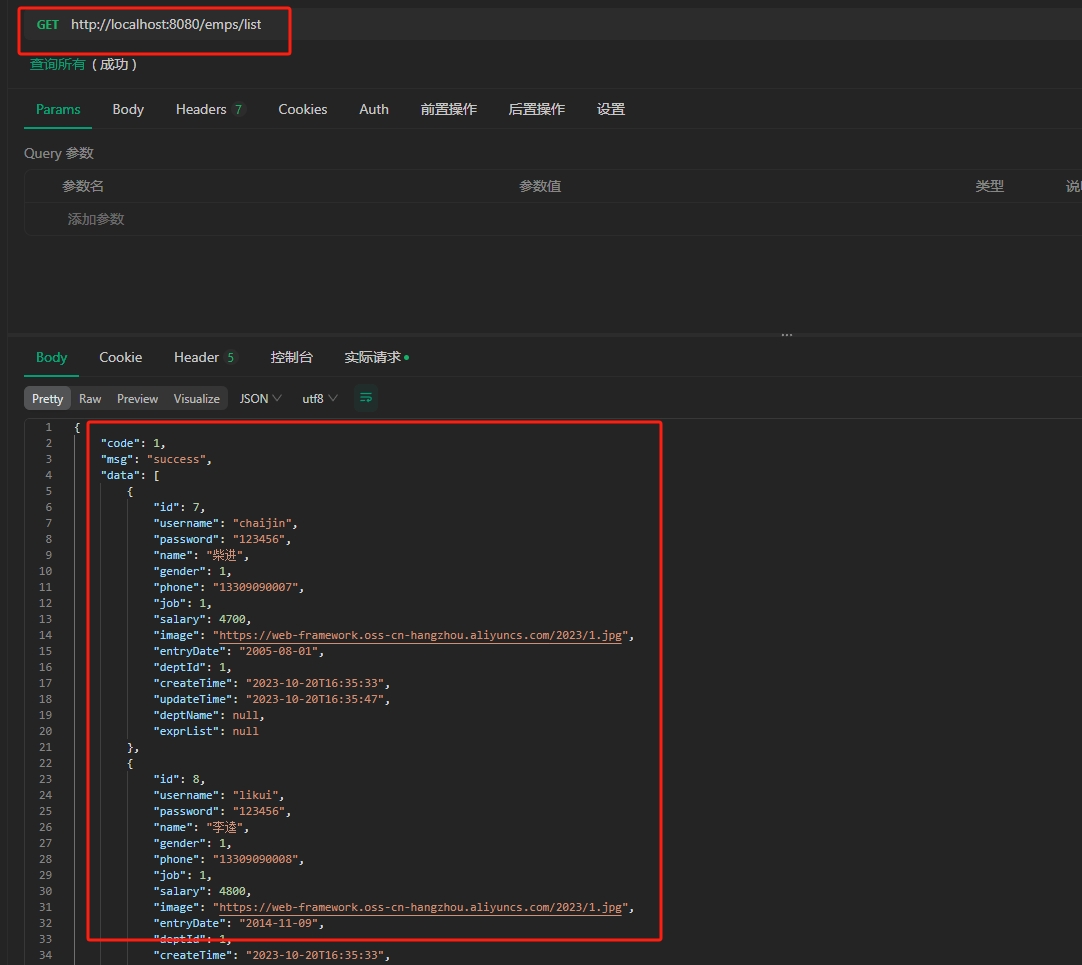This screenshot has width=1082, height=965.
Task: Click the first image URL link in response
Action: pyautogui.click(x=420, y=635)
